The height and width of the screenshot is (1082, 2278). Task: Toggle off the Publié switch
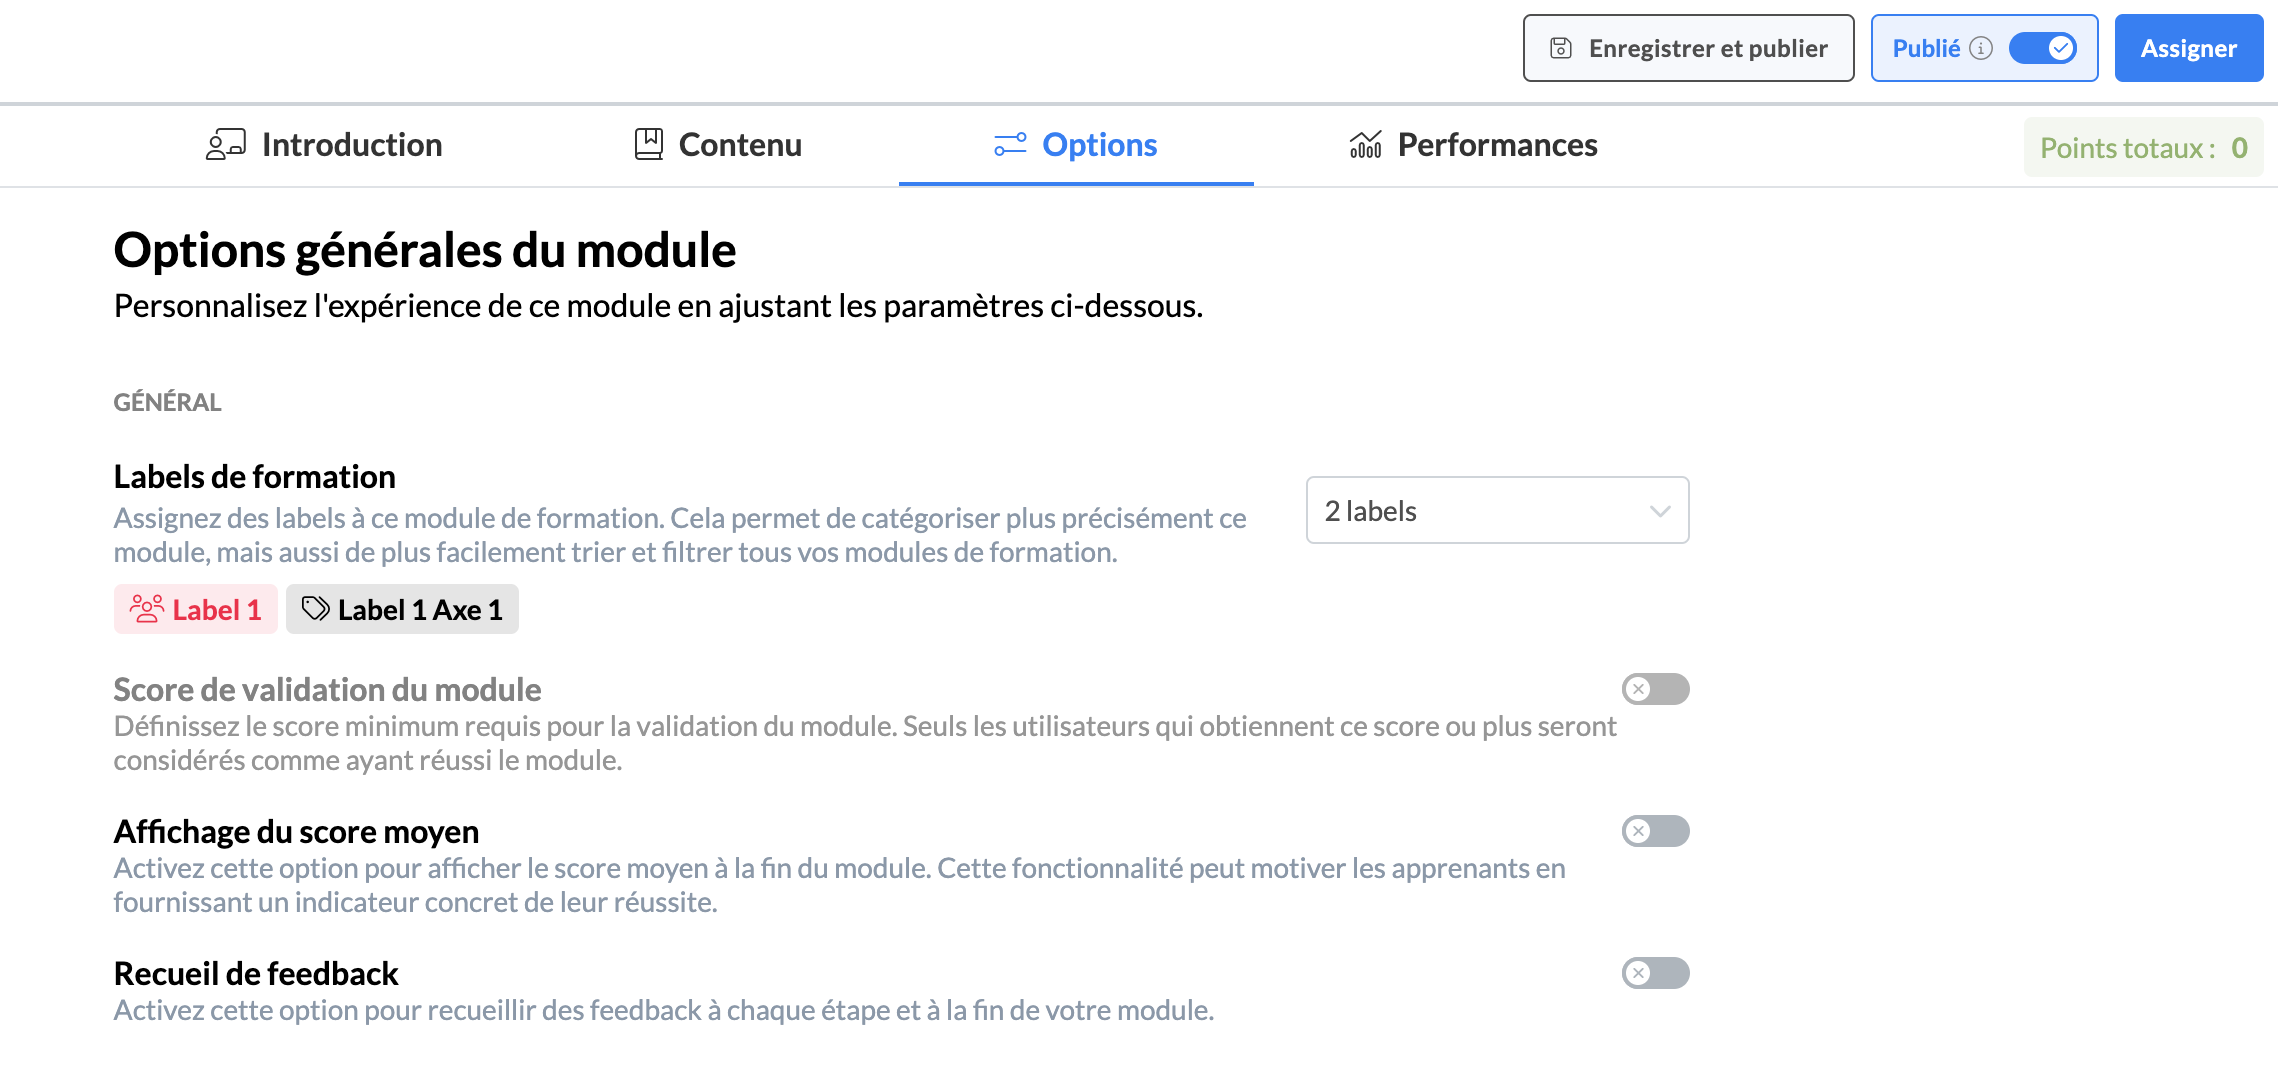[2043, 48]
